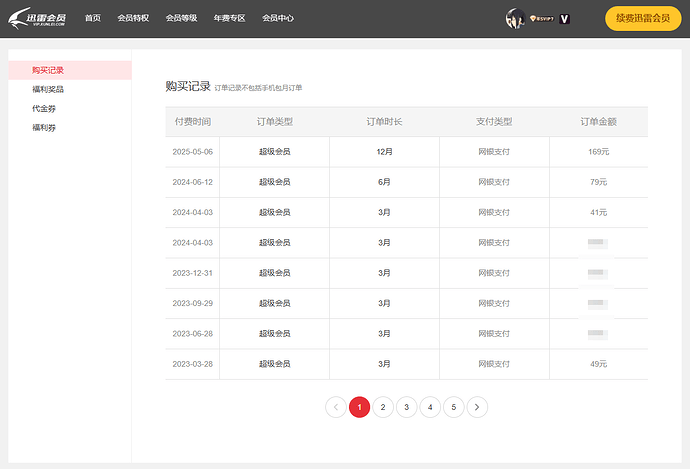Screen dimensions: 690x469
Task: Click the 79元 order amount
Action: tap(598, 182)
